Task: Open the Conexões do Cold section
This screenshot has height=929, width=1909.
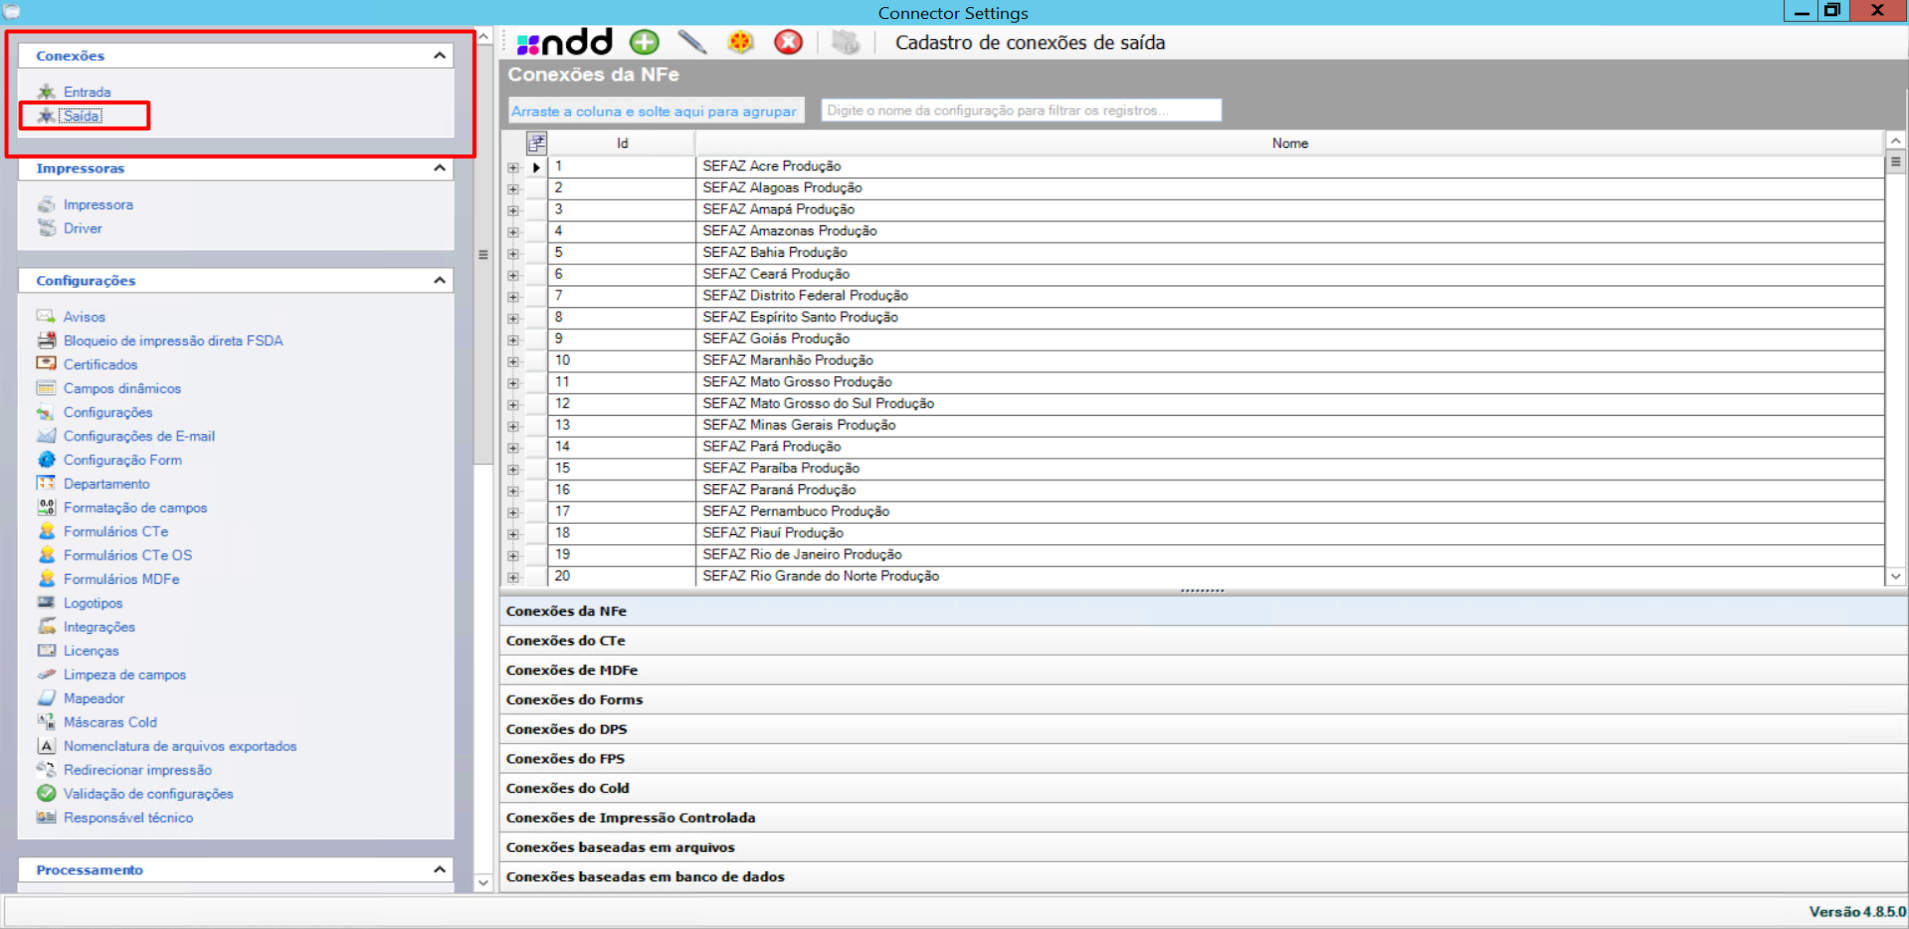Action: point(1203,788)
